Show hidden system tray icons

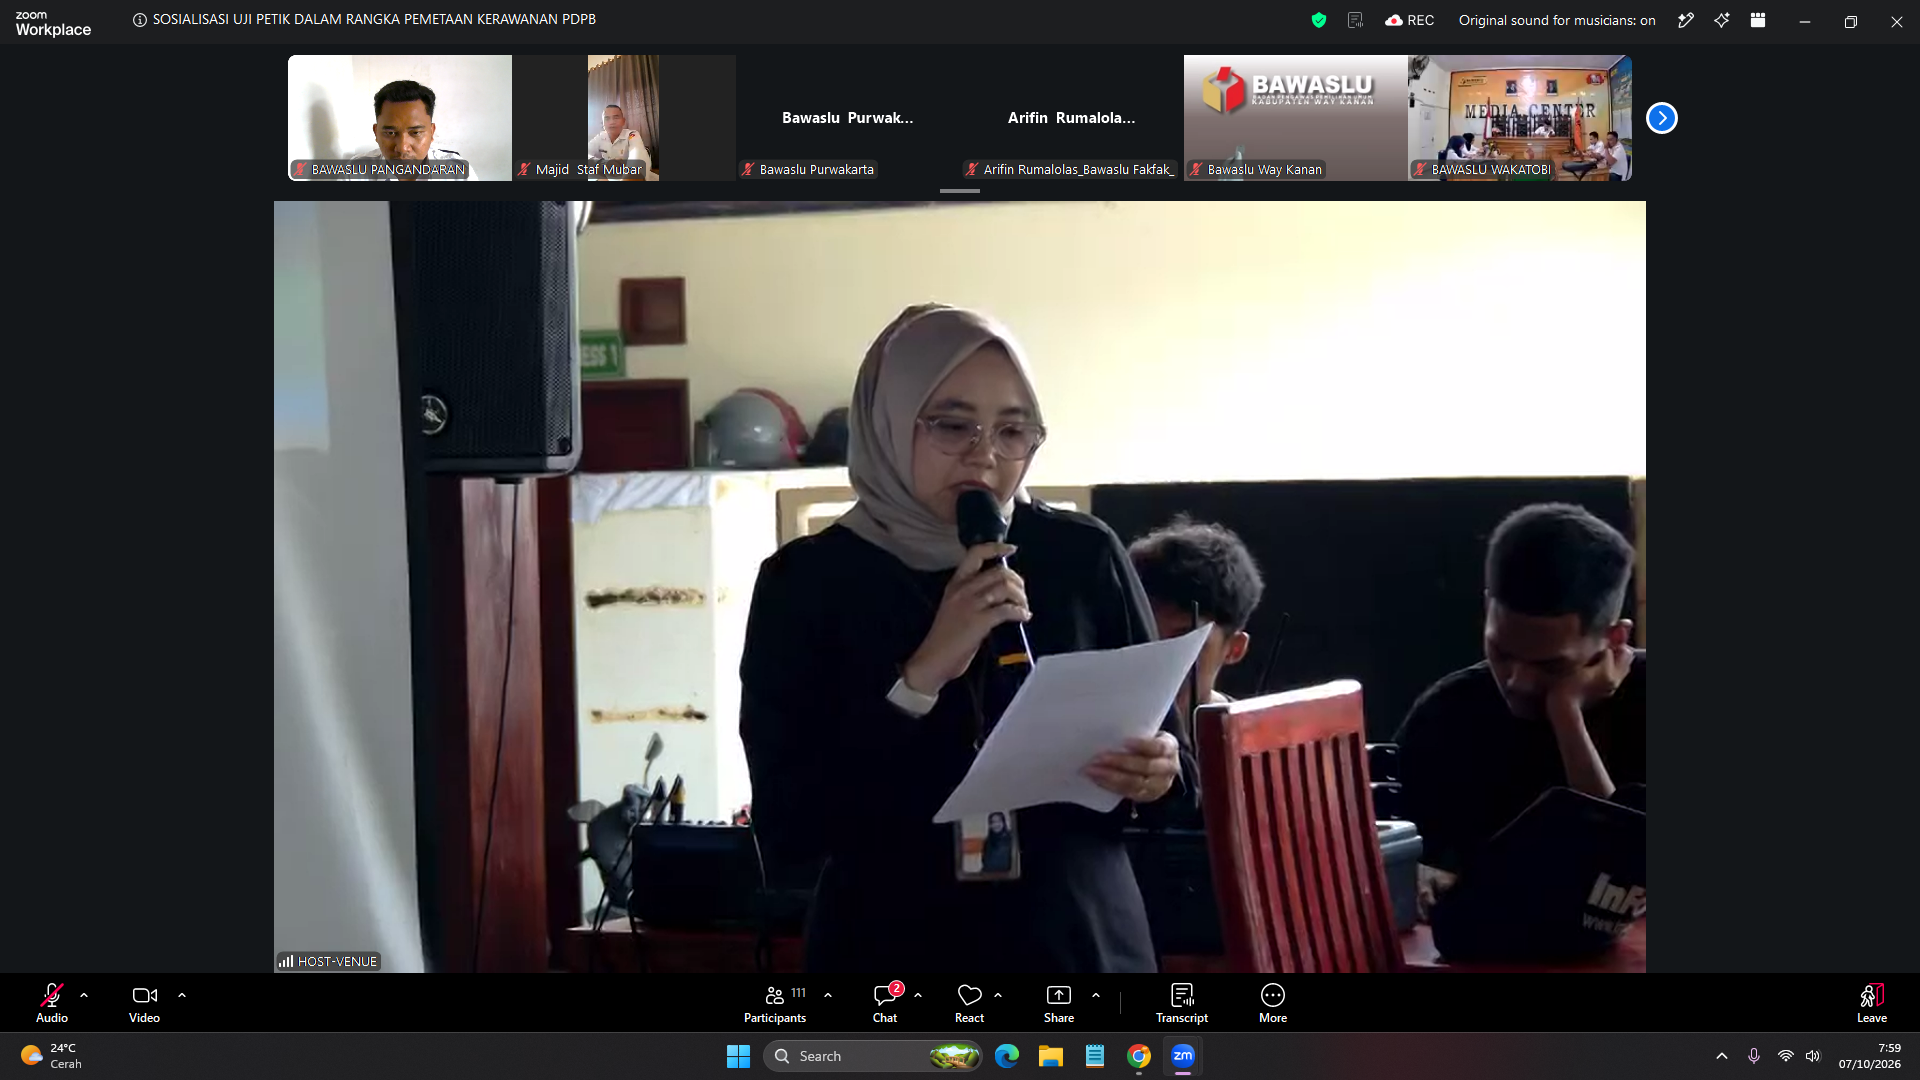[x=1722, y=1056]
